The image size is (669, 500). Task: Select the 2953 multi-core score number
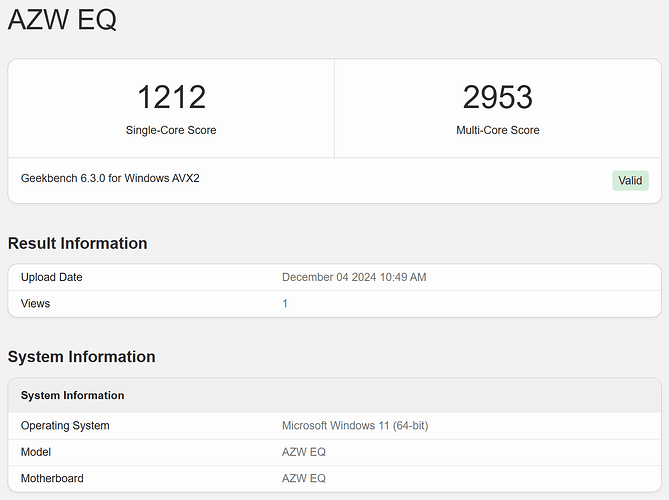point(497,97)
